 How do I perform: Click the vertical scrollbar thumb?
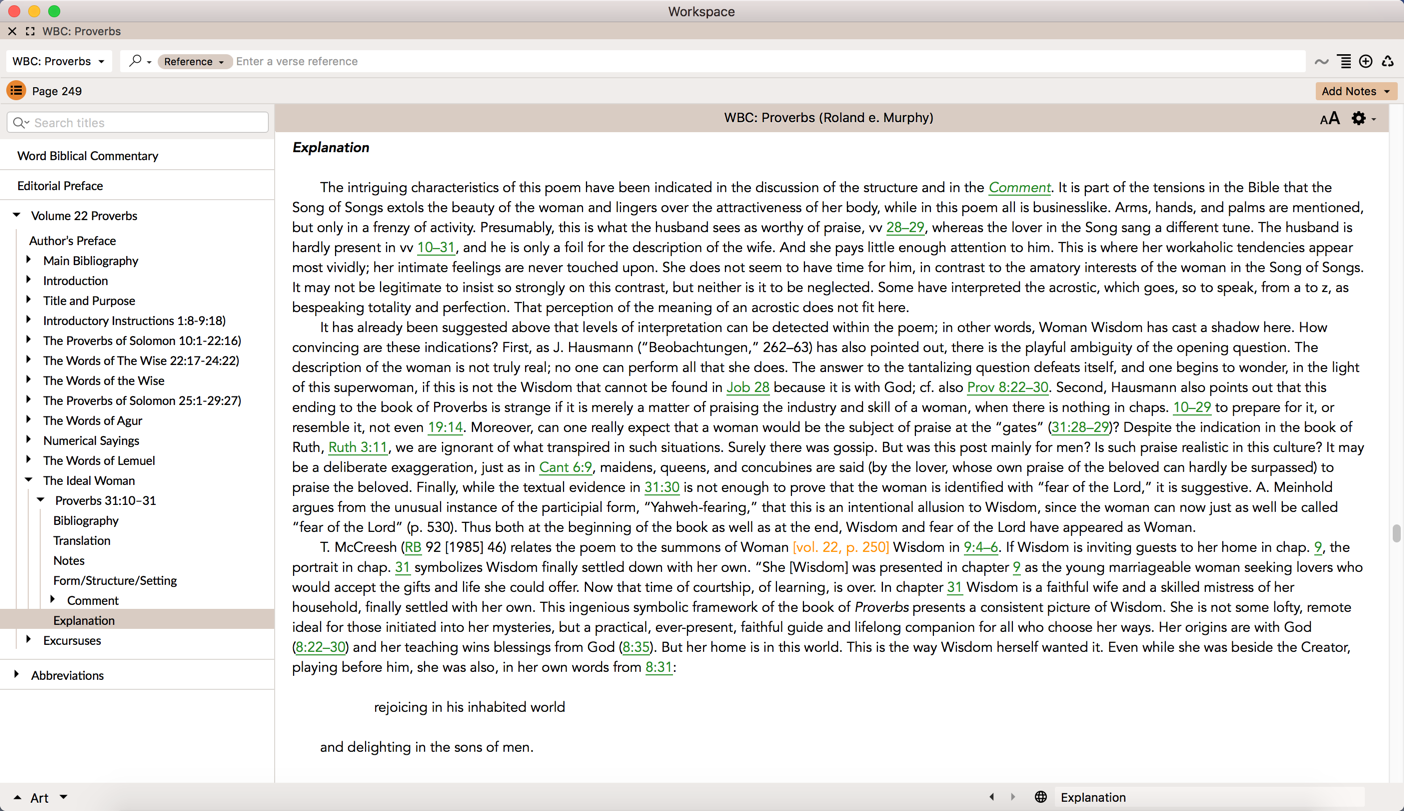click(1396, 533)
